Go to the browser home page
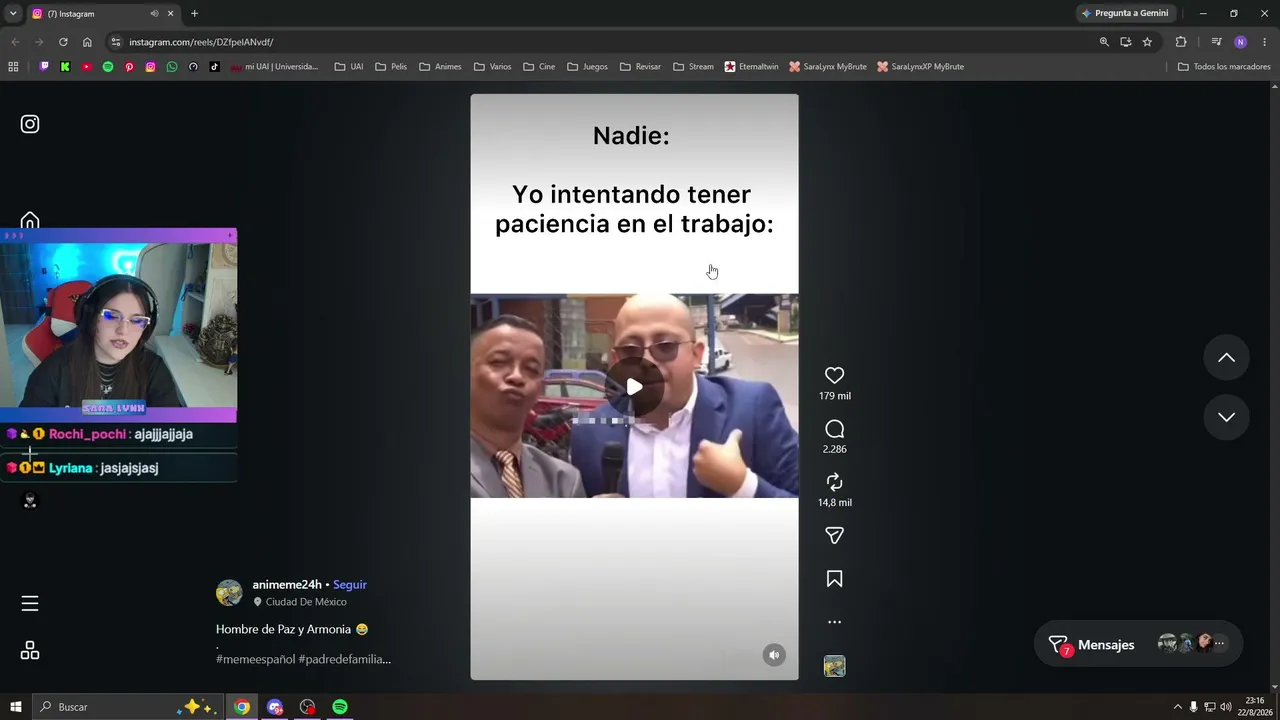Image resolution: width=1280 pixels, height=720 pixels. pos(87,42)
